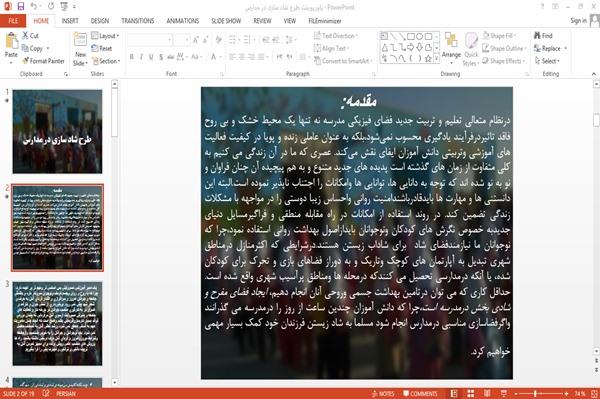The height and width of the screenshot is (399, 600).
Task: Collapse the ribbon arrow
Action: pyautogui.click(x=594, y=74)
